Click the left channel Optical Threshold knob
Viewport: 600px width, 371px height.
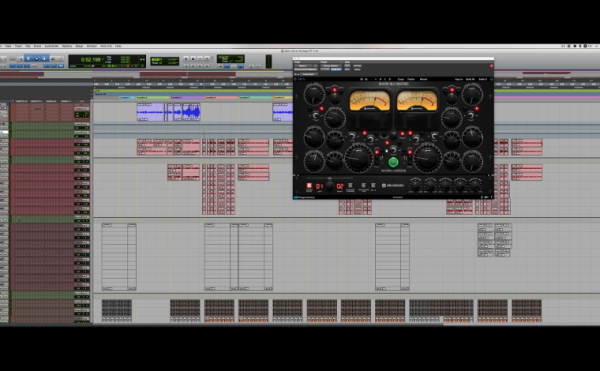tap(314, 94)
